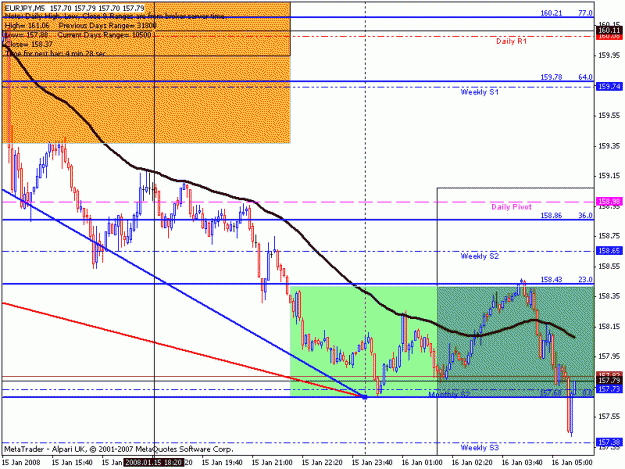Image resolution: width=625 pixels, height=469 pixels.
Task: Click the last blue candlestick with long wick
Action: (571, 414)
